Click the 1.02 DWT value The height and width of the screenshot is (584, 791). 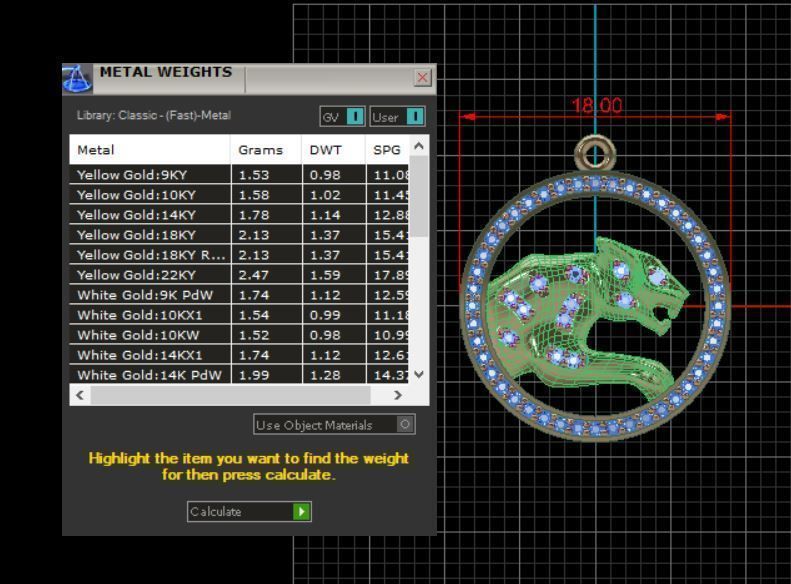(325, 195)
